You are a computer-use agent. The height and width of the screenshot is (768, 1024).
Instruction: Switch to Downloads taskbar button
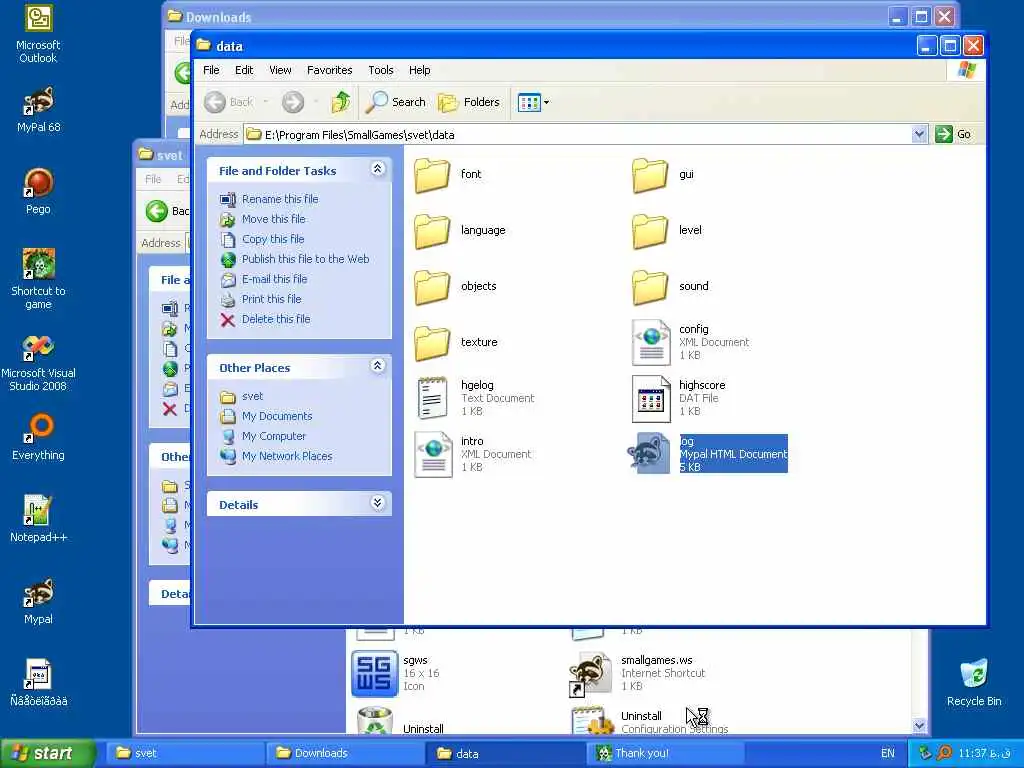(346, 753)
